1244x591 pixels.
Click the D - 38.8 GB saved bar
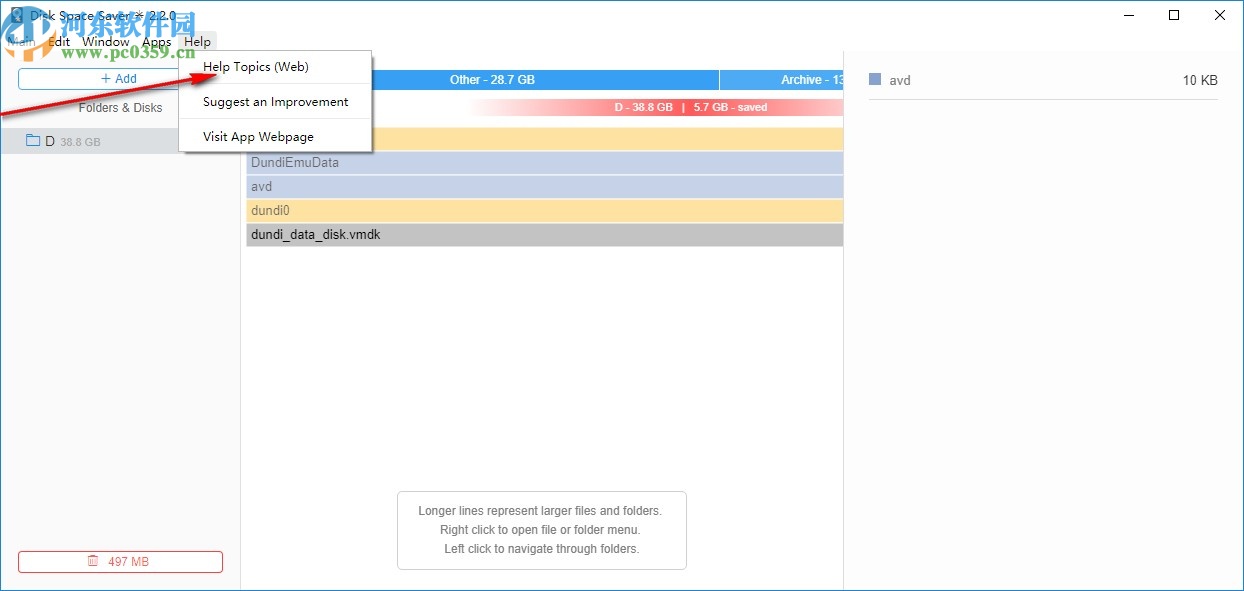click(x=655, y=107)
